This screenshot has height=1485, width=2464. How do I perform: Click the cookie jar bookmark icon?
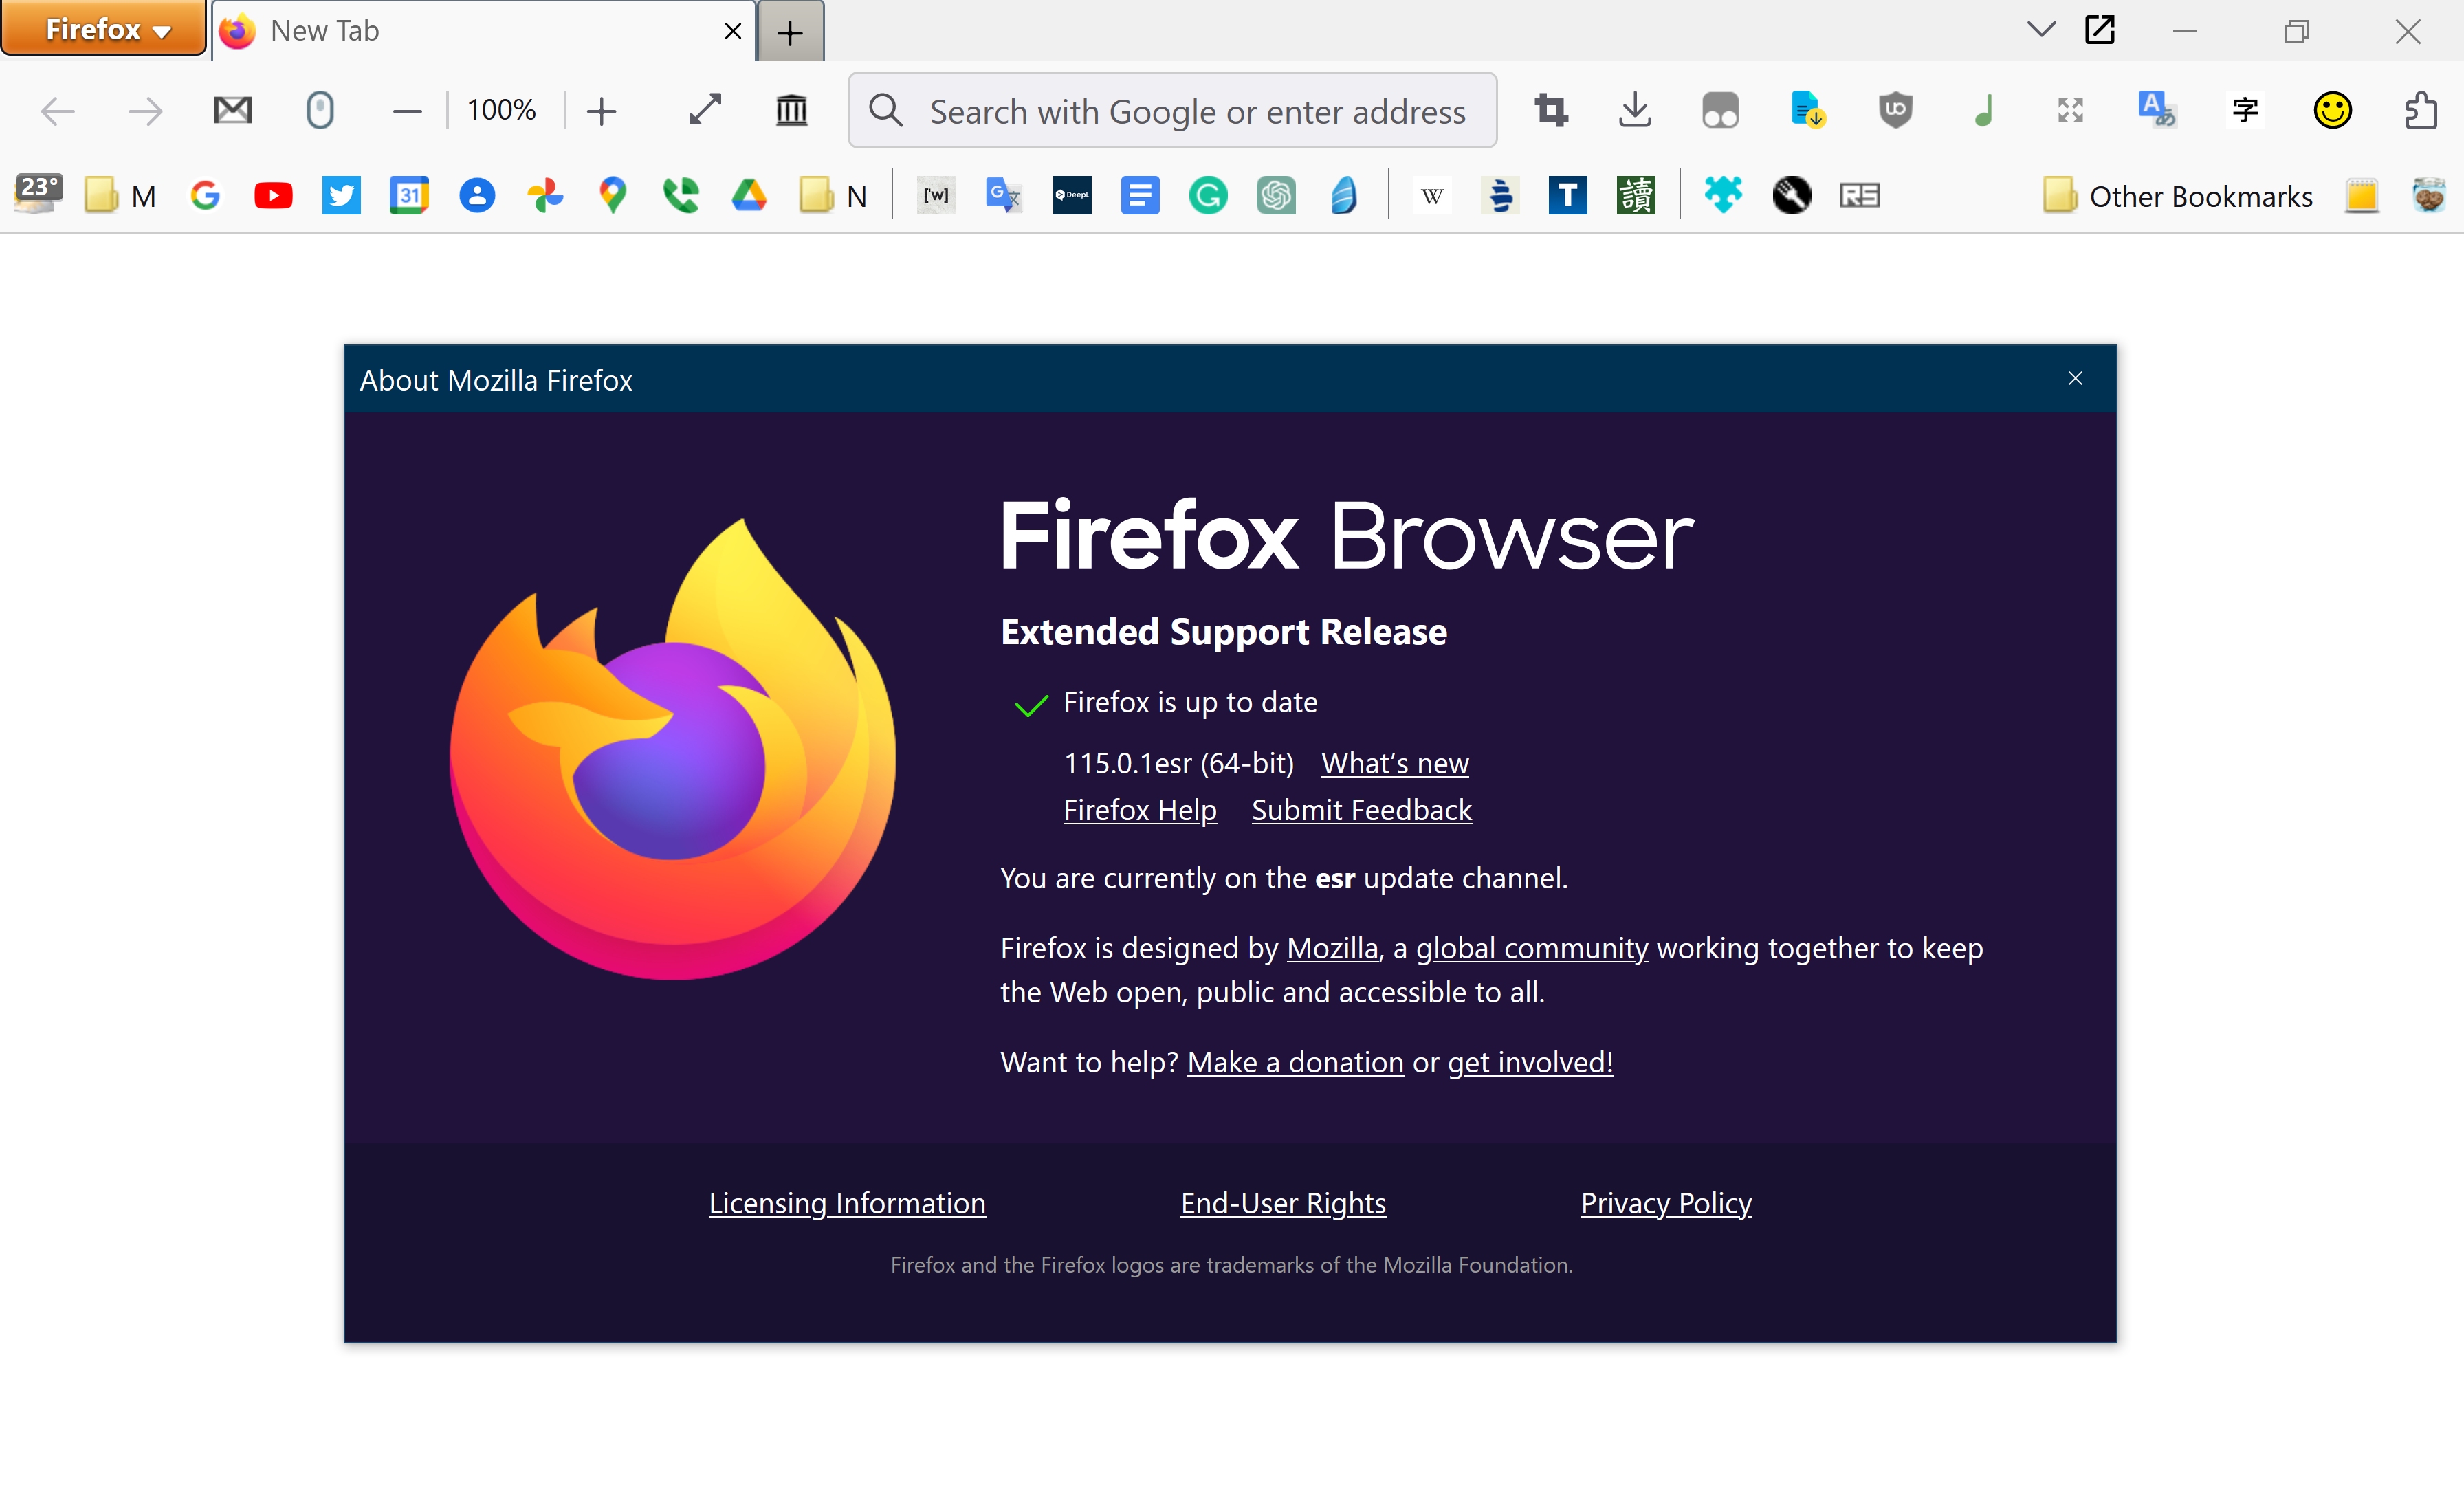click(2429, 196)
